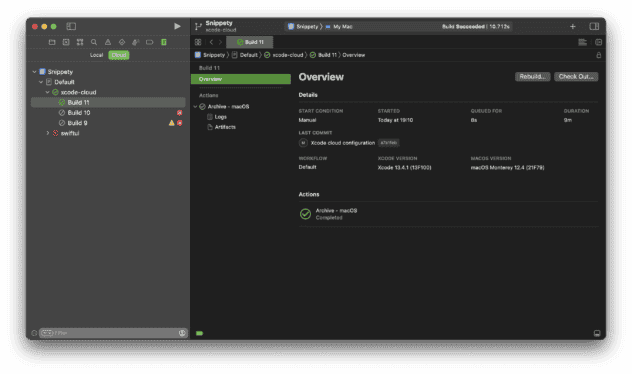Open the Report navigator icon
Image resolution: width=632 pixels, height=374 pixels.
pos(164,42)
